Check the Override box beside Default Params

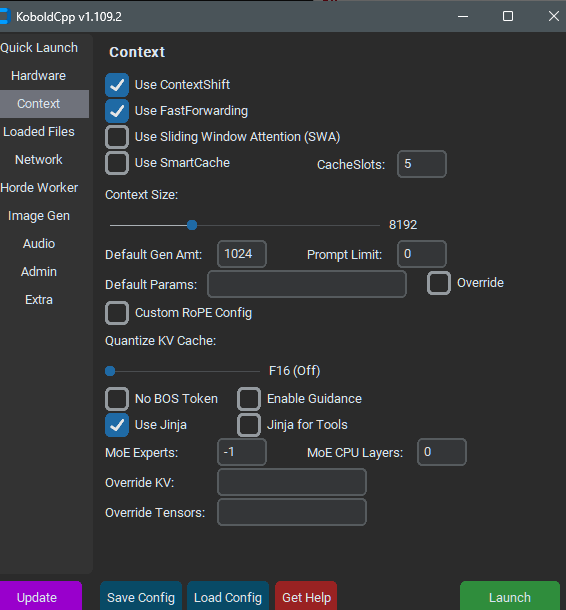click(x=439, y=283)
